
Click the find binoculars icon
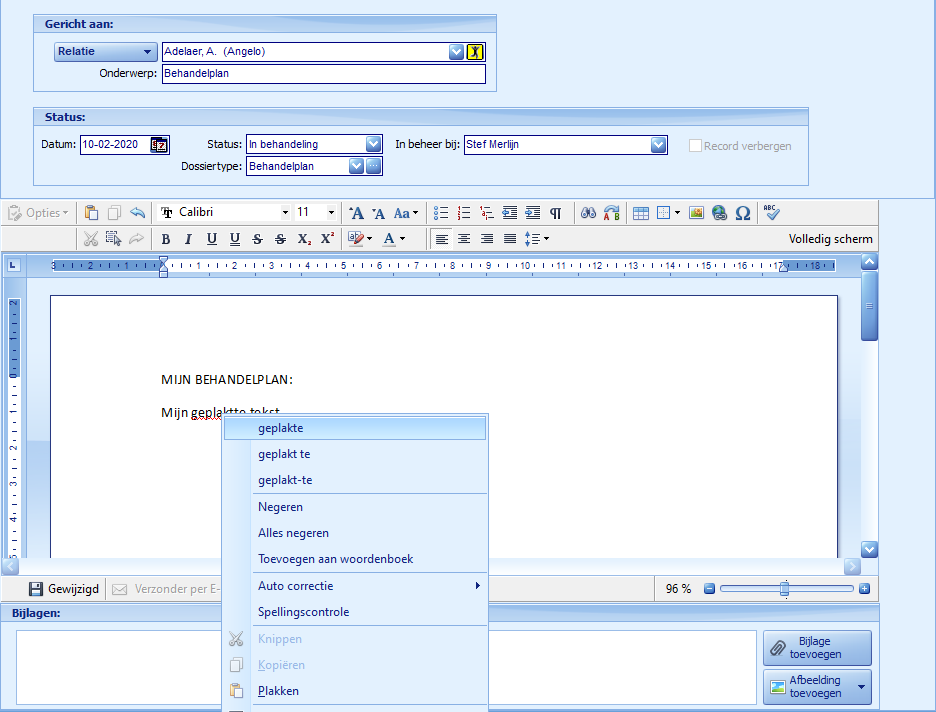(589, 213)
